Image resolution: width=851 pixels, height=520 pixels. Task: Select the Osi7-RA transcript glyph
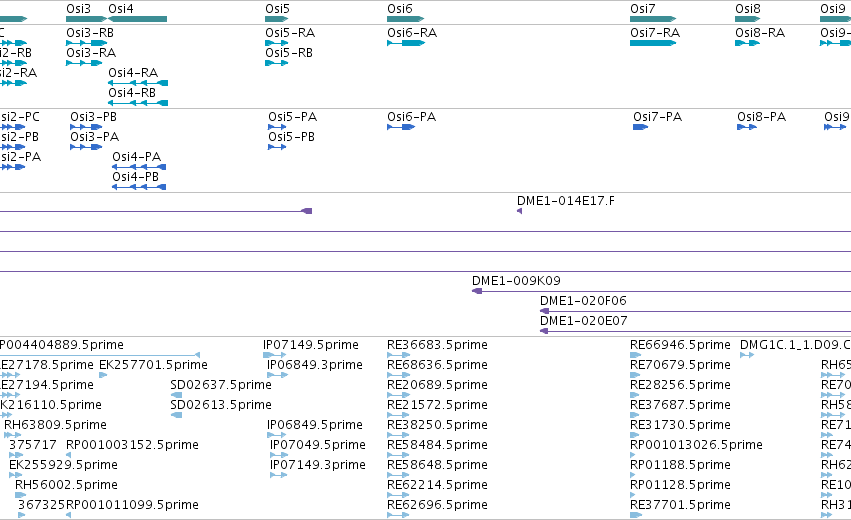653,43
